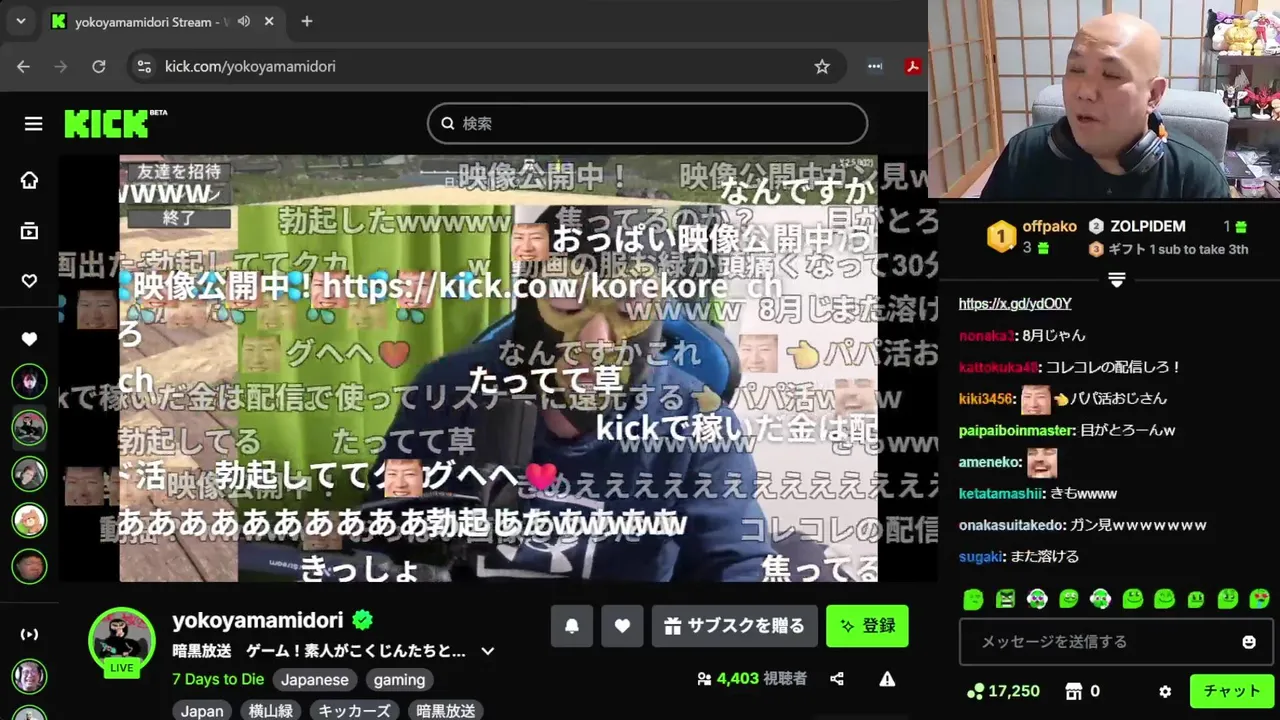Screen dimensions: 1280x720
Task: Click the サブスクを贈る gift subs button
Action: pyautogui.click(x=735, y=626)
